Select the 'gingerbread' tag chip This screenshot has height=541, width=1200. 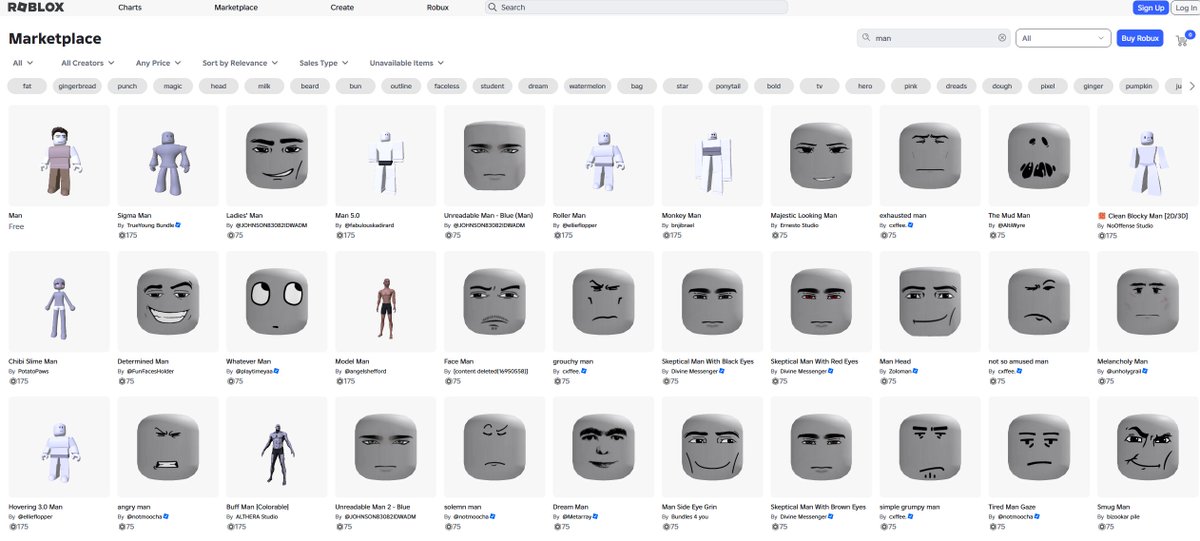77,86
